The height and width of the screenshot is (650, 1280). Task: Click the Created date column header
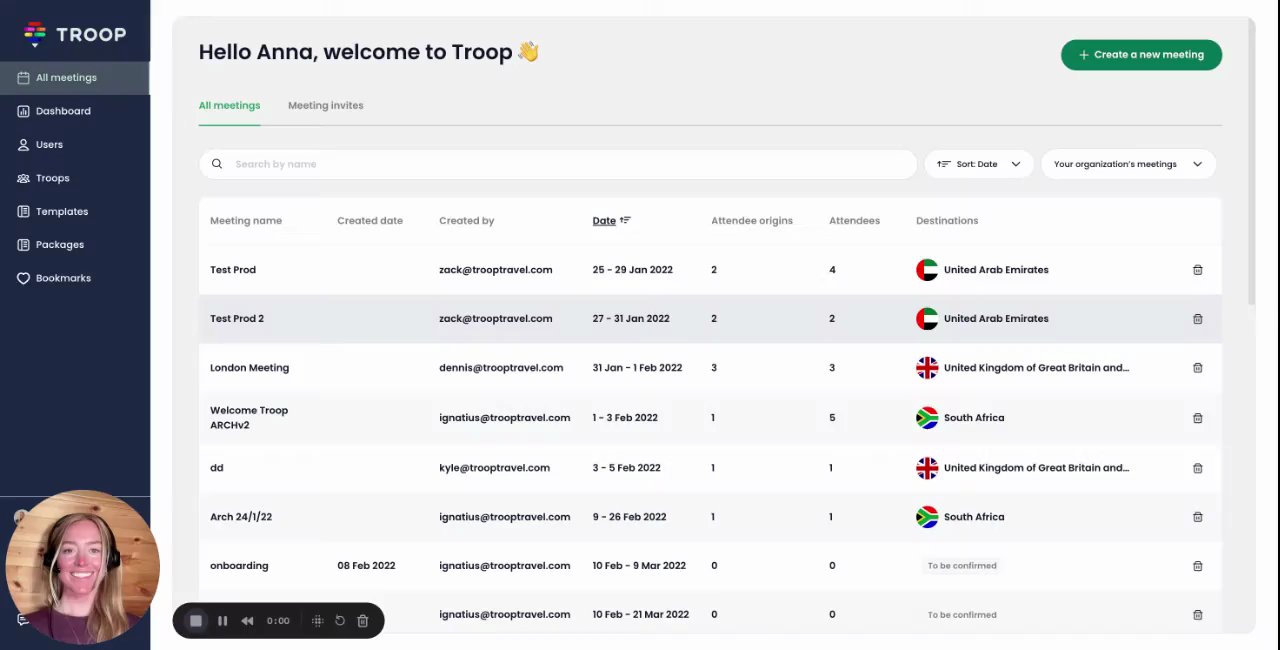coord(370,221)
